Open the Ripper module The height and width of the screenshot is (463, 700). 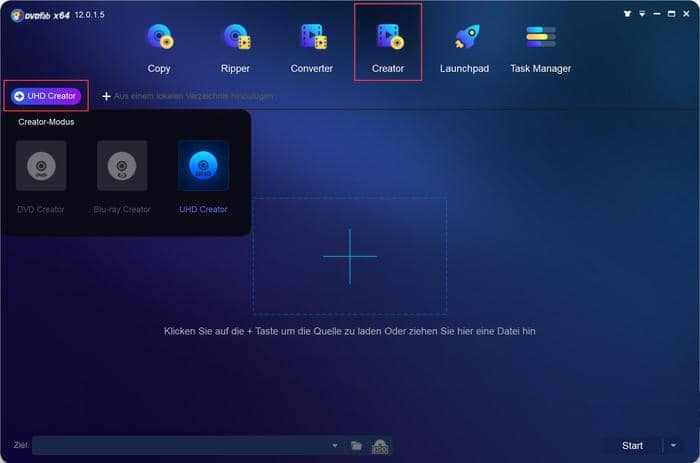point(236,48)
